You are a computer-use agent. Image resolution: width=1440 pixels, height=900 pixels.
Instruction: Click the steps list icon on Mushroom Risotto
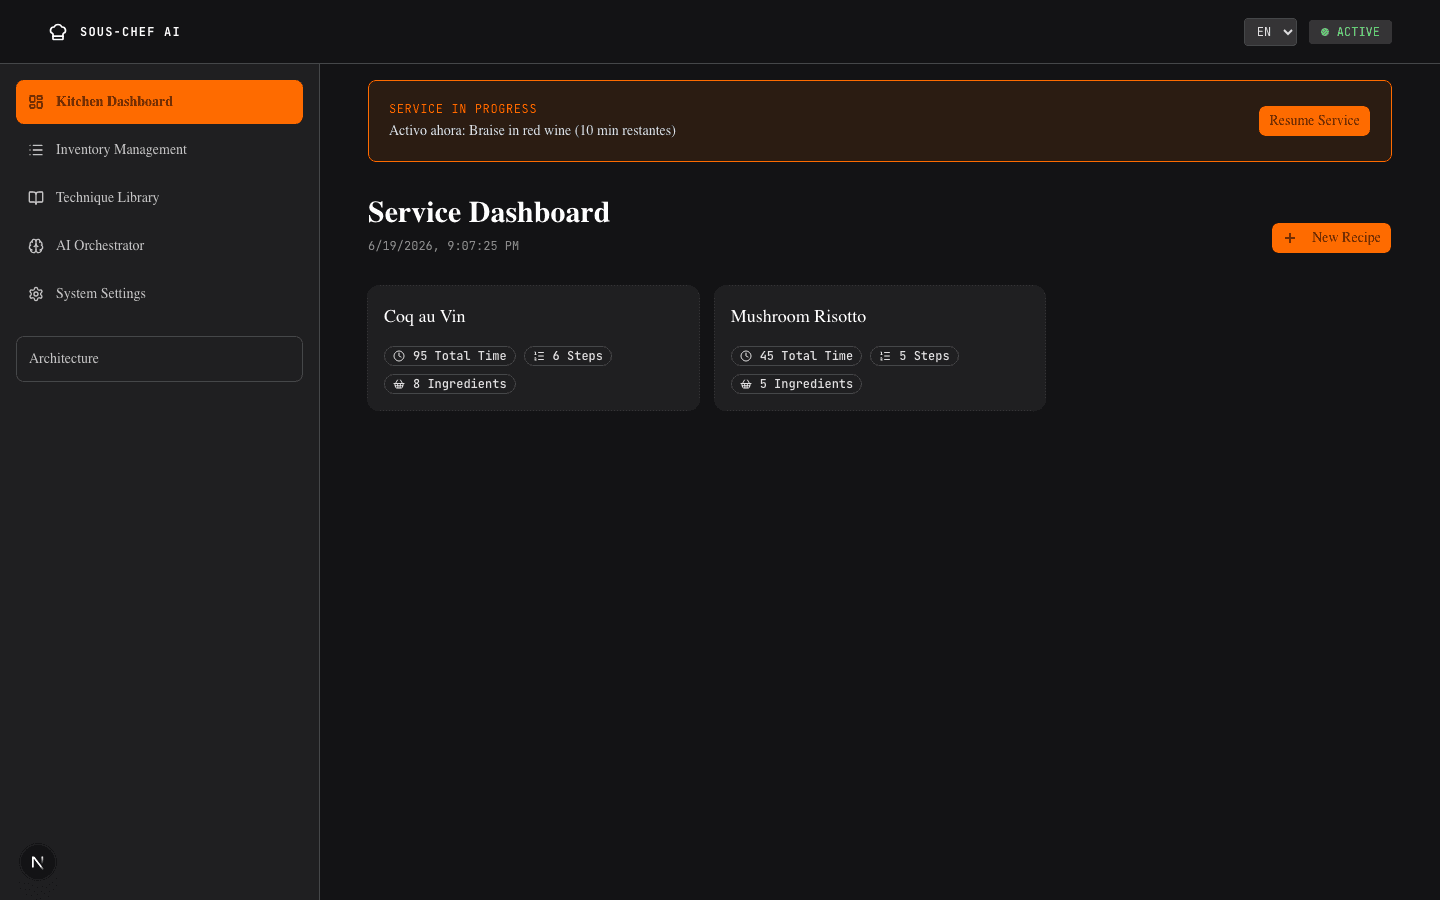pyautogui.click(x=885, y=356)
